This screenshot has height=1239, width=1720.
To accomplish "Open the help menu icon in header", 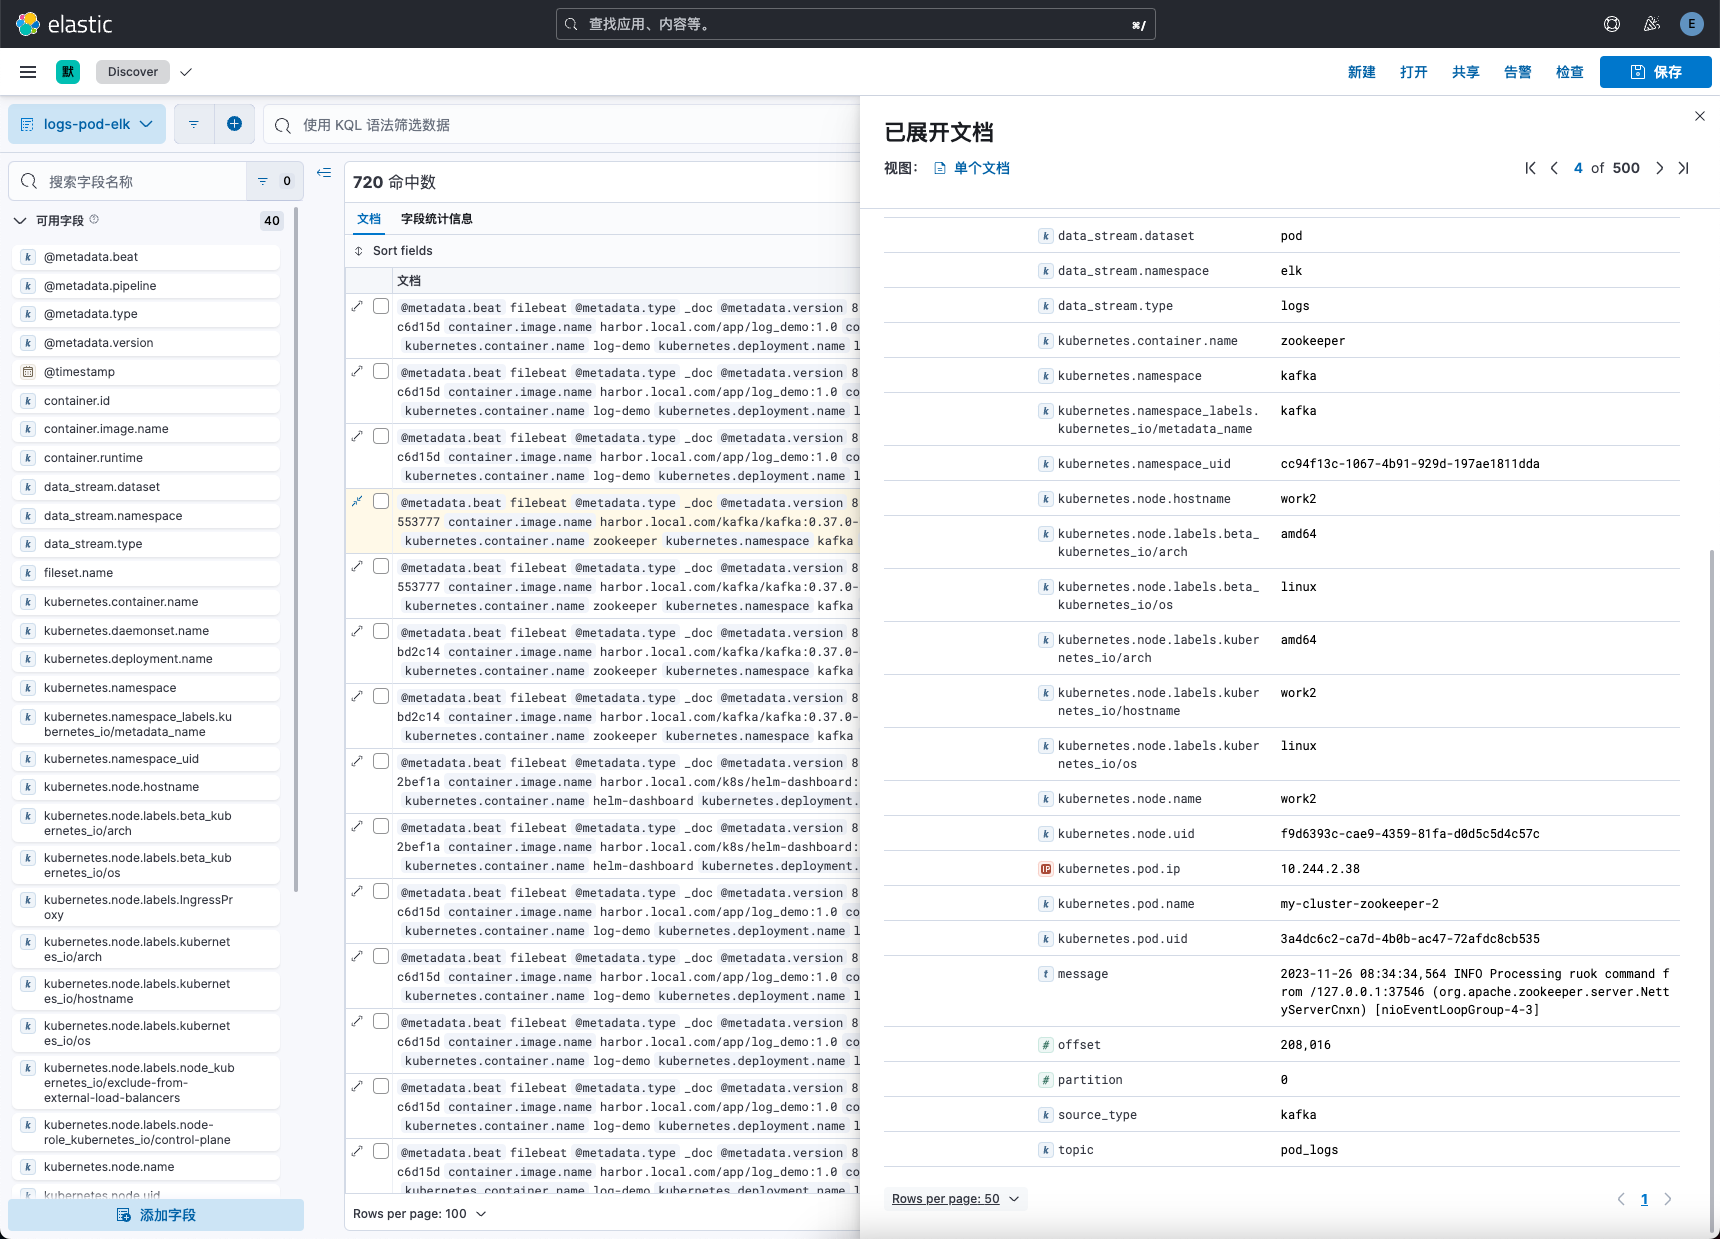I will (x=1612, y=24).
